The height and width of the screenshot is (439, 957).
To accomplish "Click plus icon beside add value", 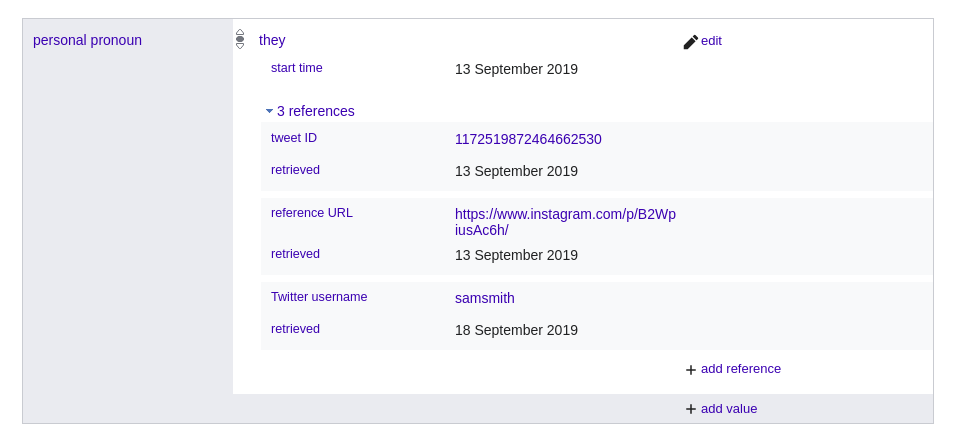I will tap(690, 409).
